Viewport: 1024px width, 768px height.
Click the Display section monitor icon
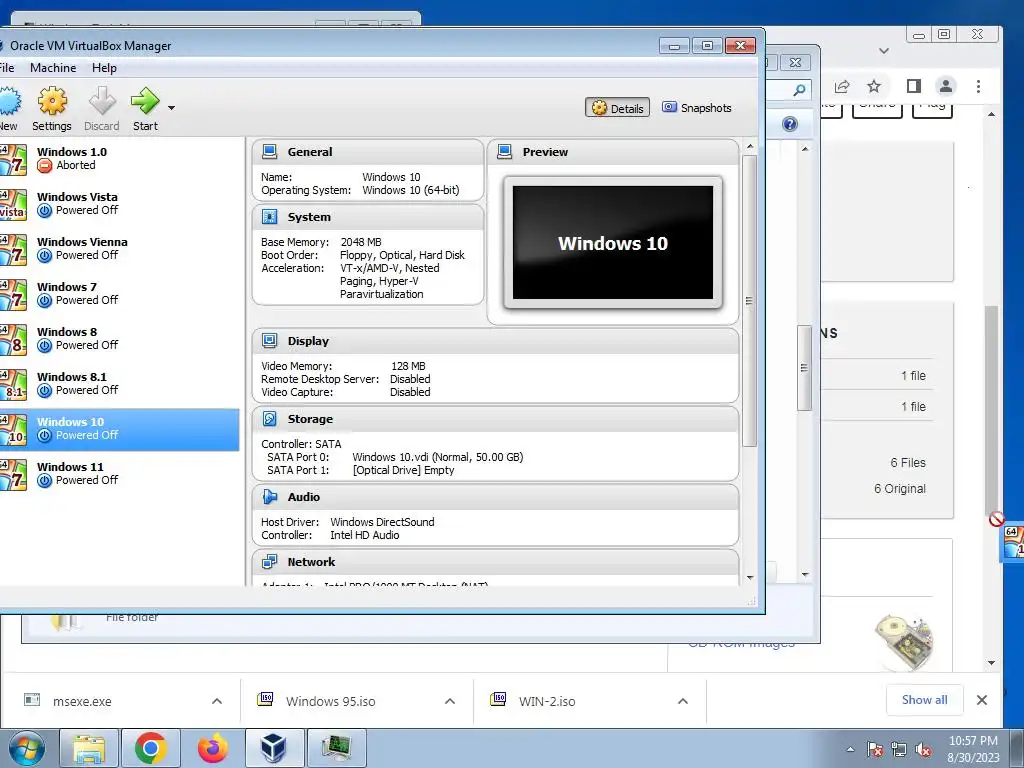269,341
